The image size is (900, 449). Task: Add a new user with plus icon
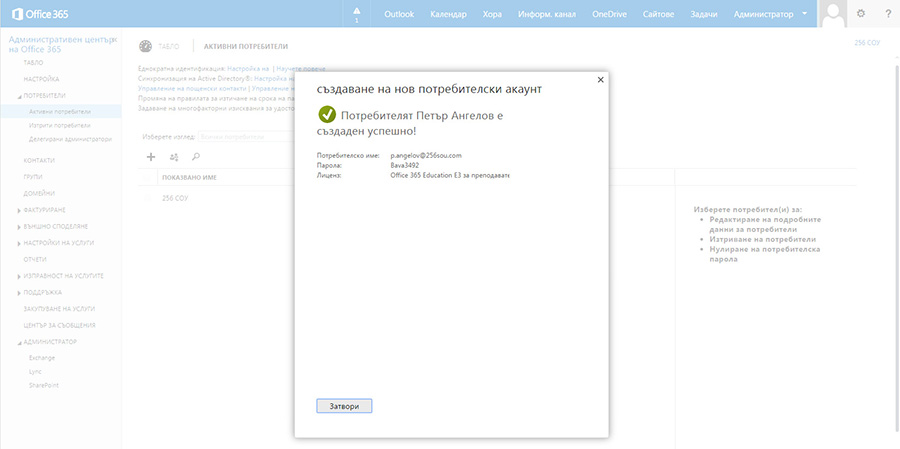(x=151, y=156)
